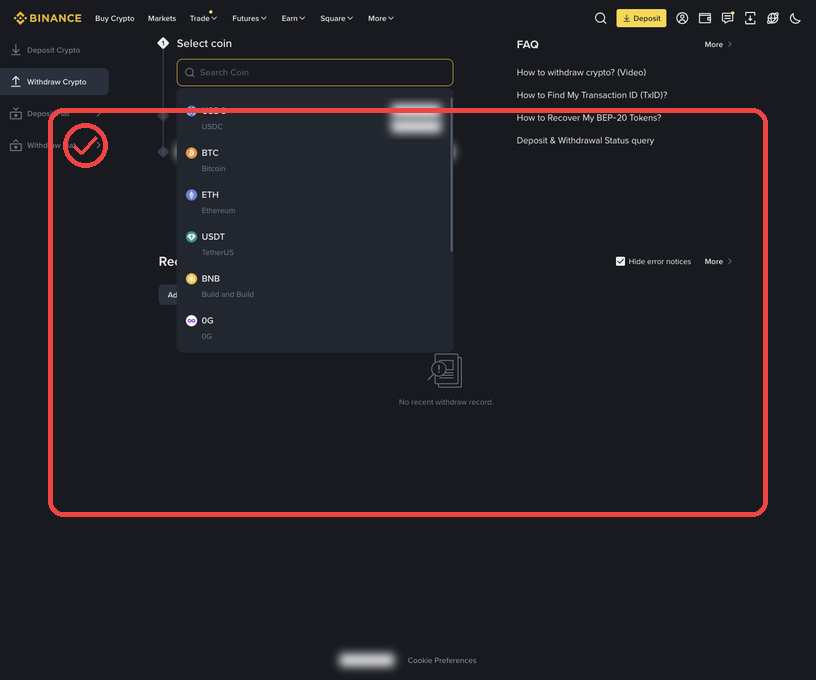Open the wallet icon in header

tap(705, 18)
